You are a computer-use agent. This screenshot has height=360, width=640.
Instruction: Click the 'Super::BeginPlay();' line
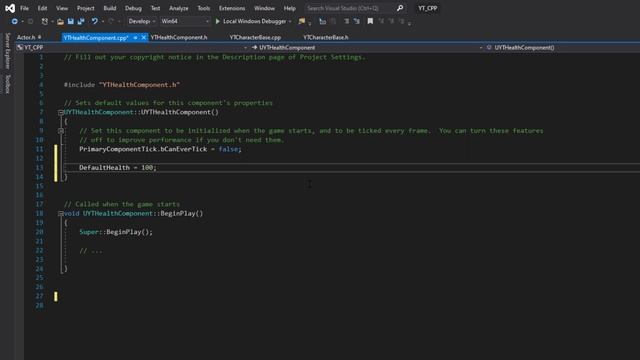pos(116,232)
